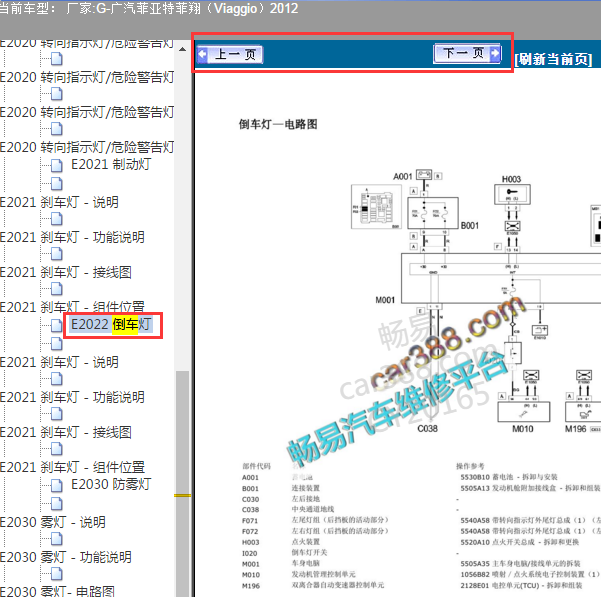Click the 倒车灯—电路图 page title
Image resolution: width=601 pixels, height=597 pixels.
click(278, 124)
